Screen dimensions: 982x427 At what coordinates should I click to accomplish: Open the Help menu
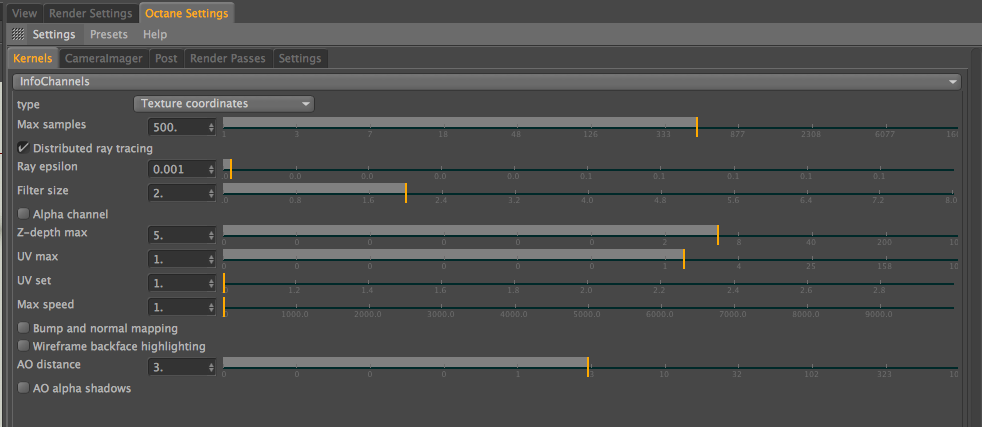pos(155,34)
